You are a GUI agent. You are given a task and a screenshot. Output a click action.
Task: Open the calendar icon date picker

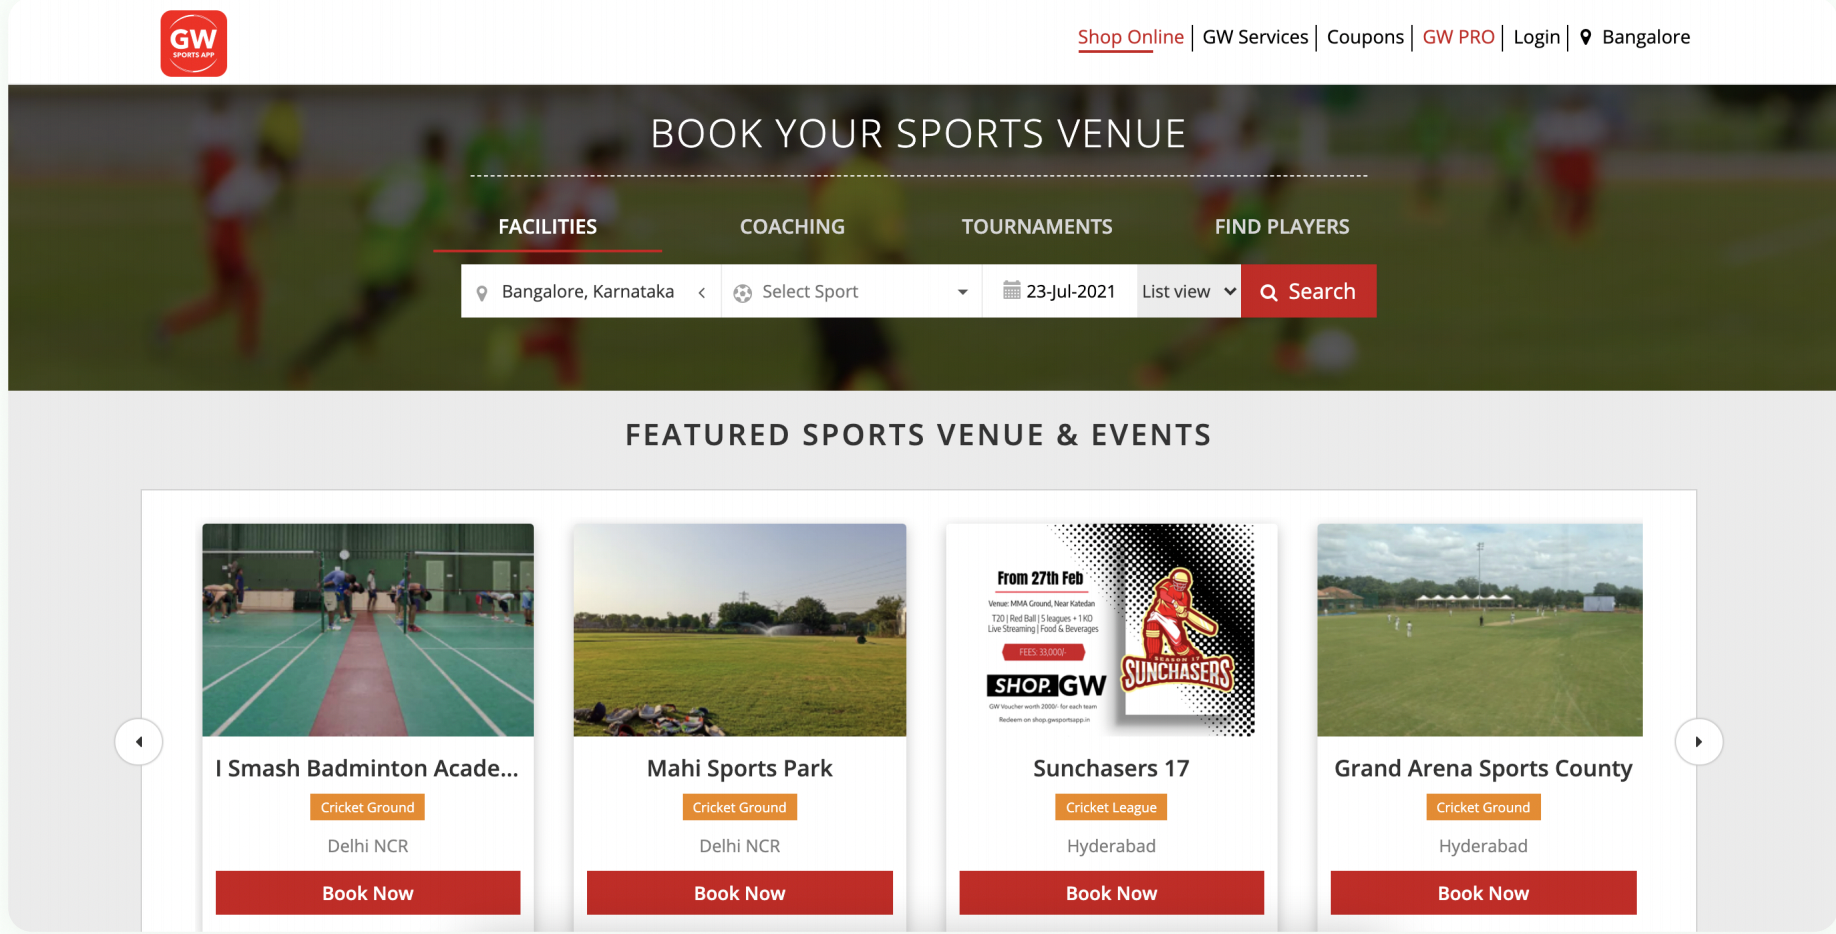click(x=1012, y=291)
